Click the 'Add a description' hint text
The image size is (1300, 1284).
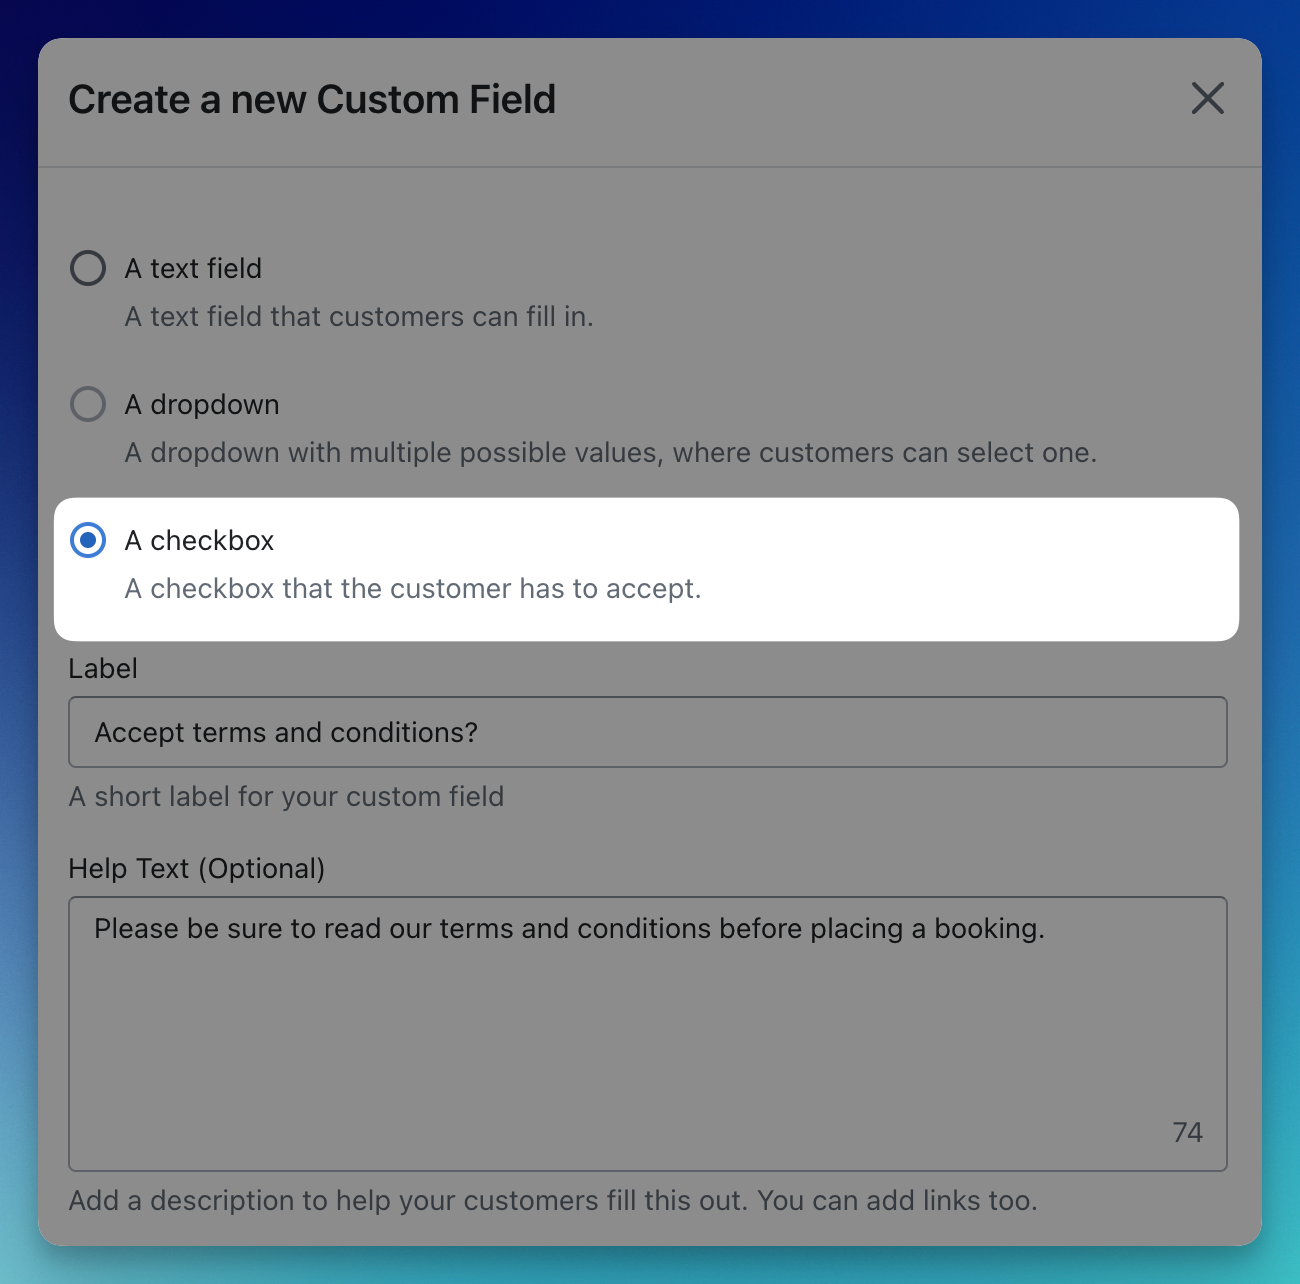[x=552, y=1200]
